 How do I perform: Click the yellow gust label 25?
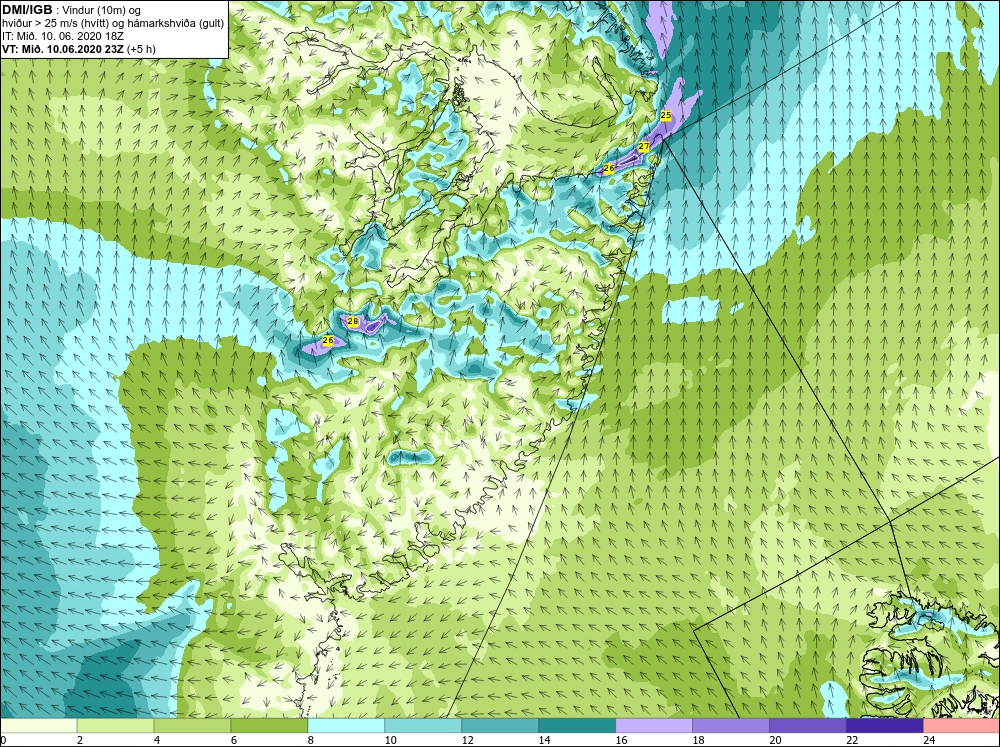666,115
